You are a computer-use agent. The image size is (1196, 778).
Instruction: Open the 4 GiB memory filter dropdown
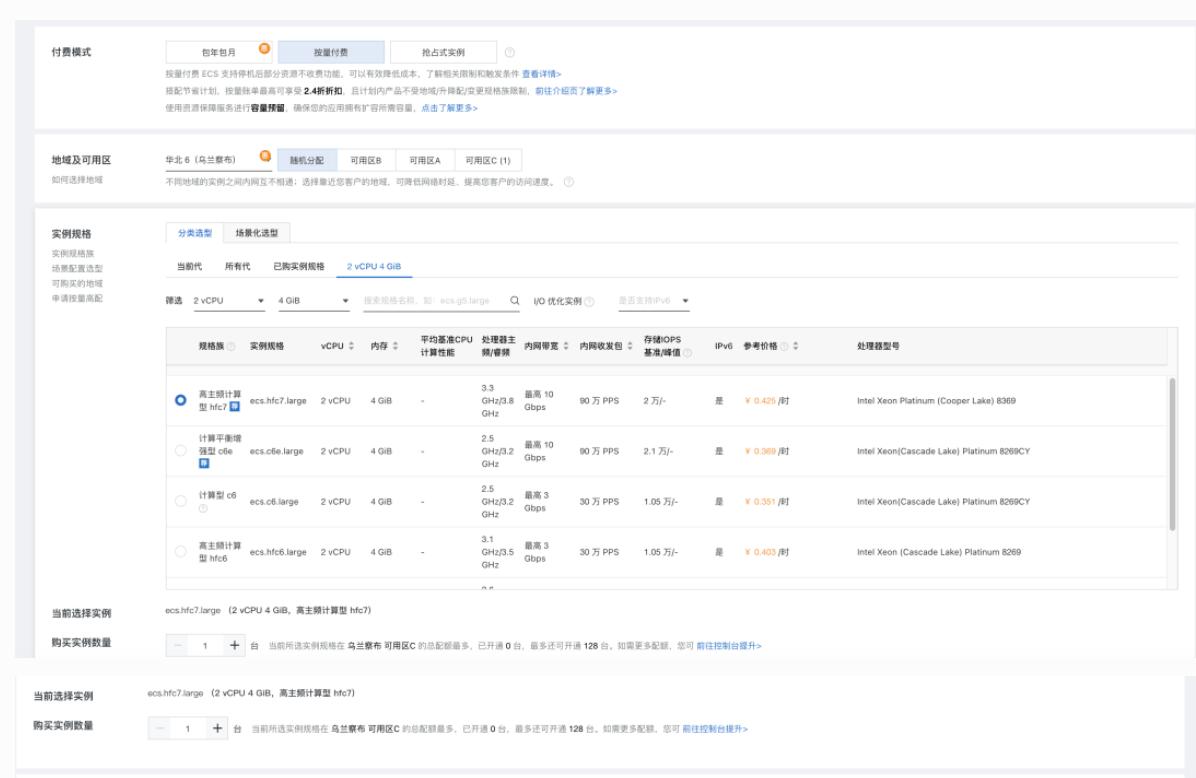(313, 301)
